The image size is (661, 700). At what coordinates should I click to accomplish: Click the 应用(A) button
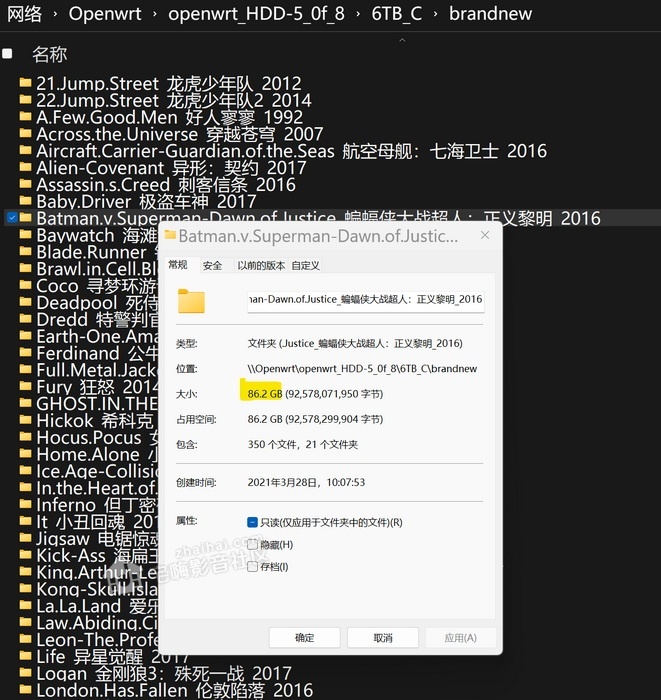(461, 638)
